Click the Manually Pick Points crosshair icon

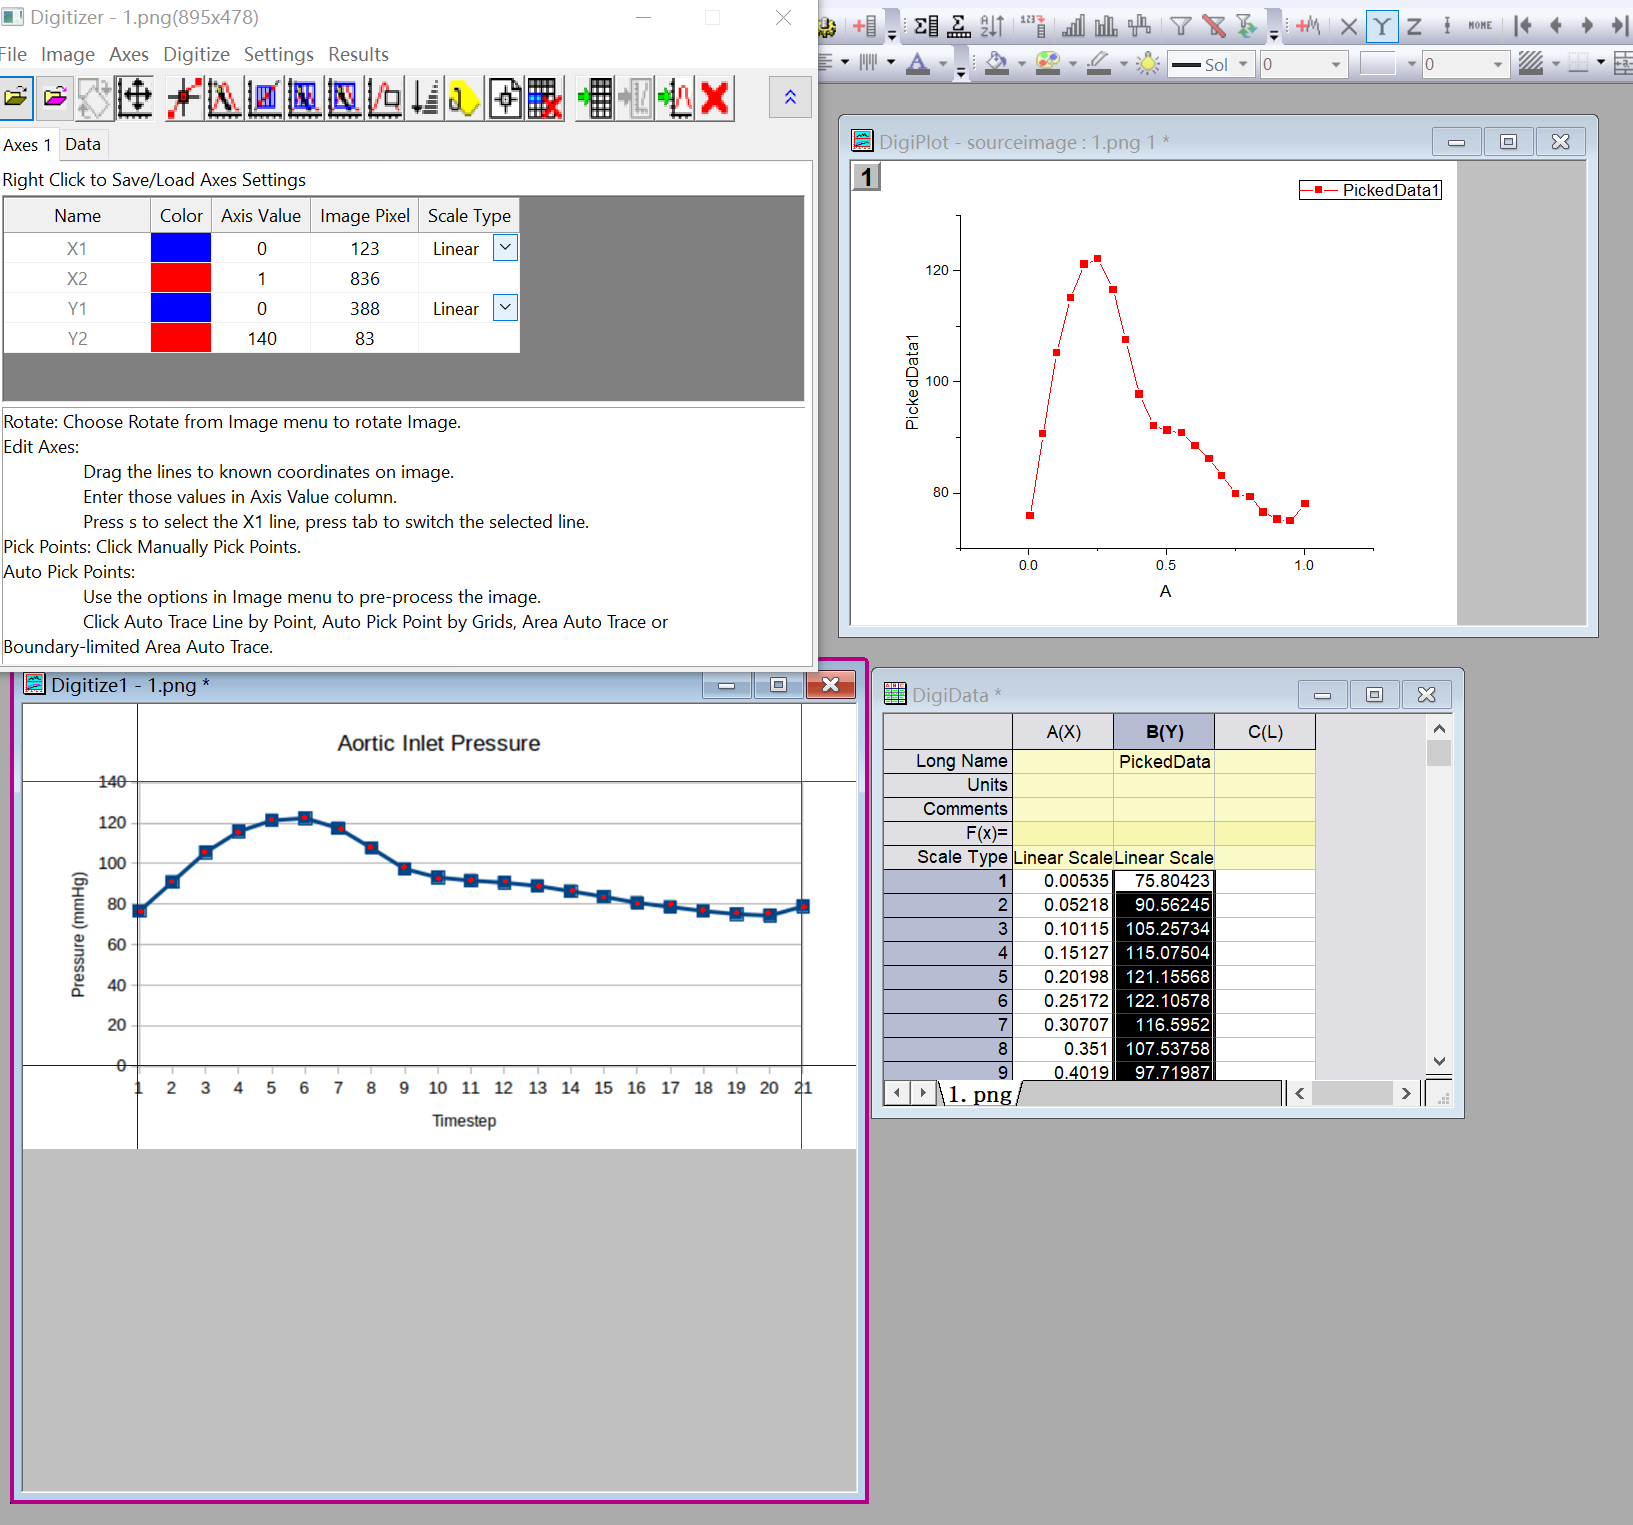click(x=184, y=98)
